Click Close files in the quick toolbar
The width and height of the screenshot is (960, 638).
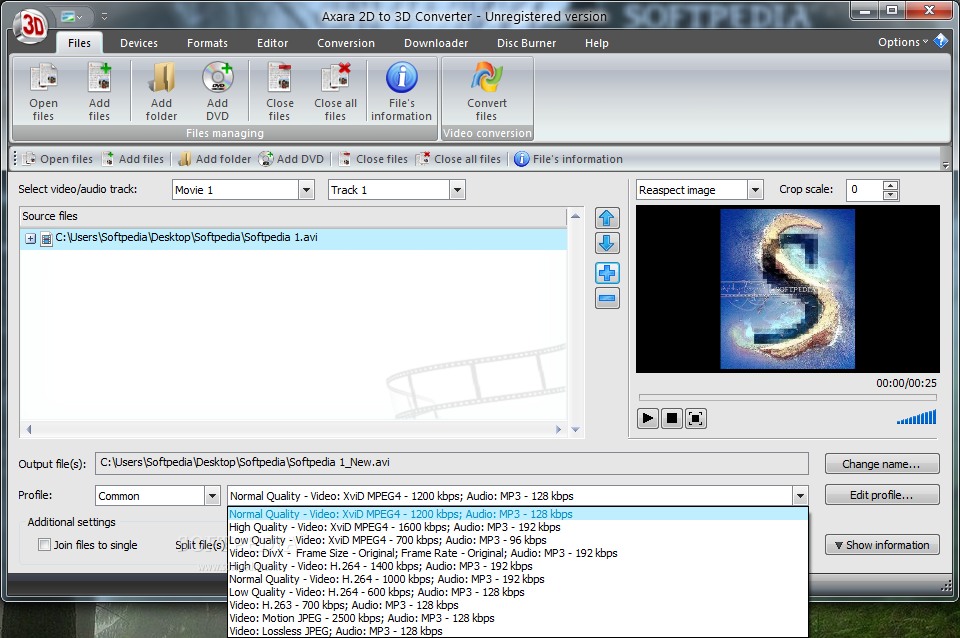373,159
